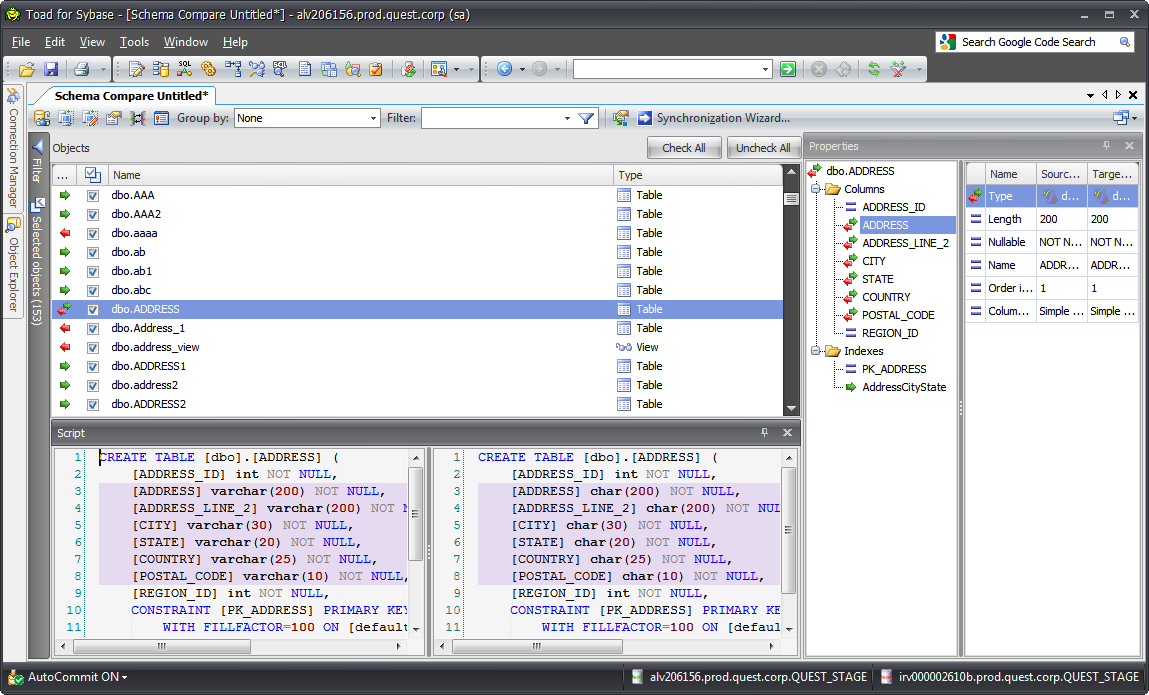Click the Selected objects sidebar icon

click(37, 205)
